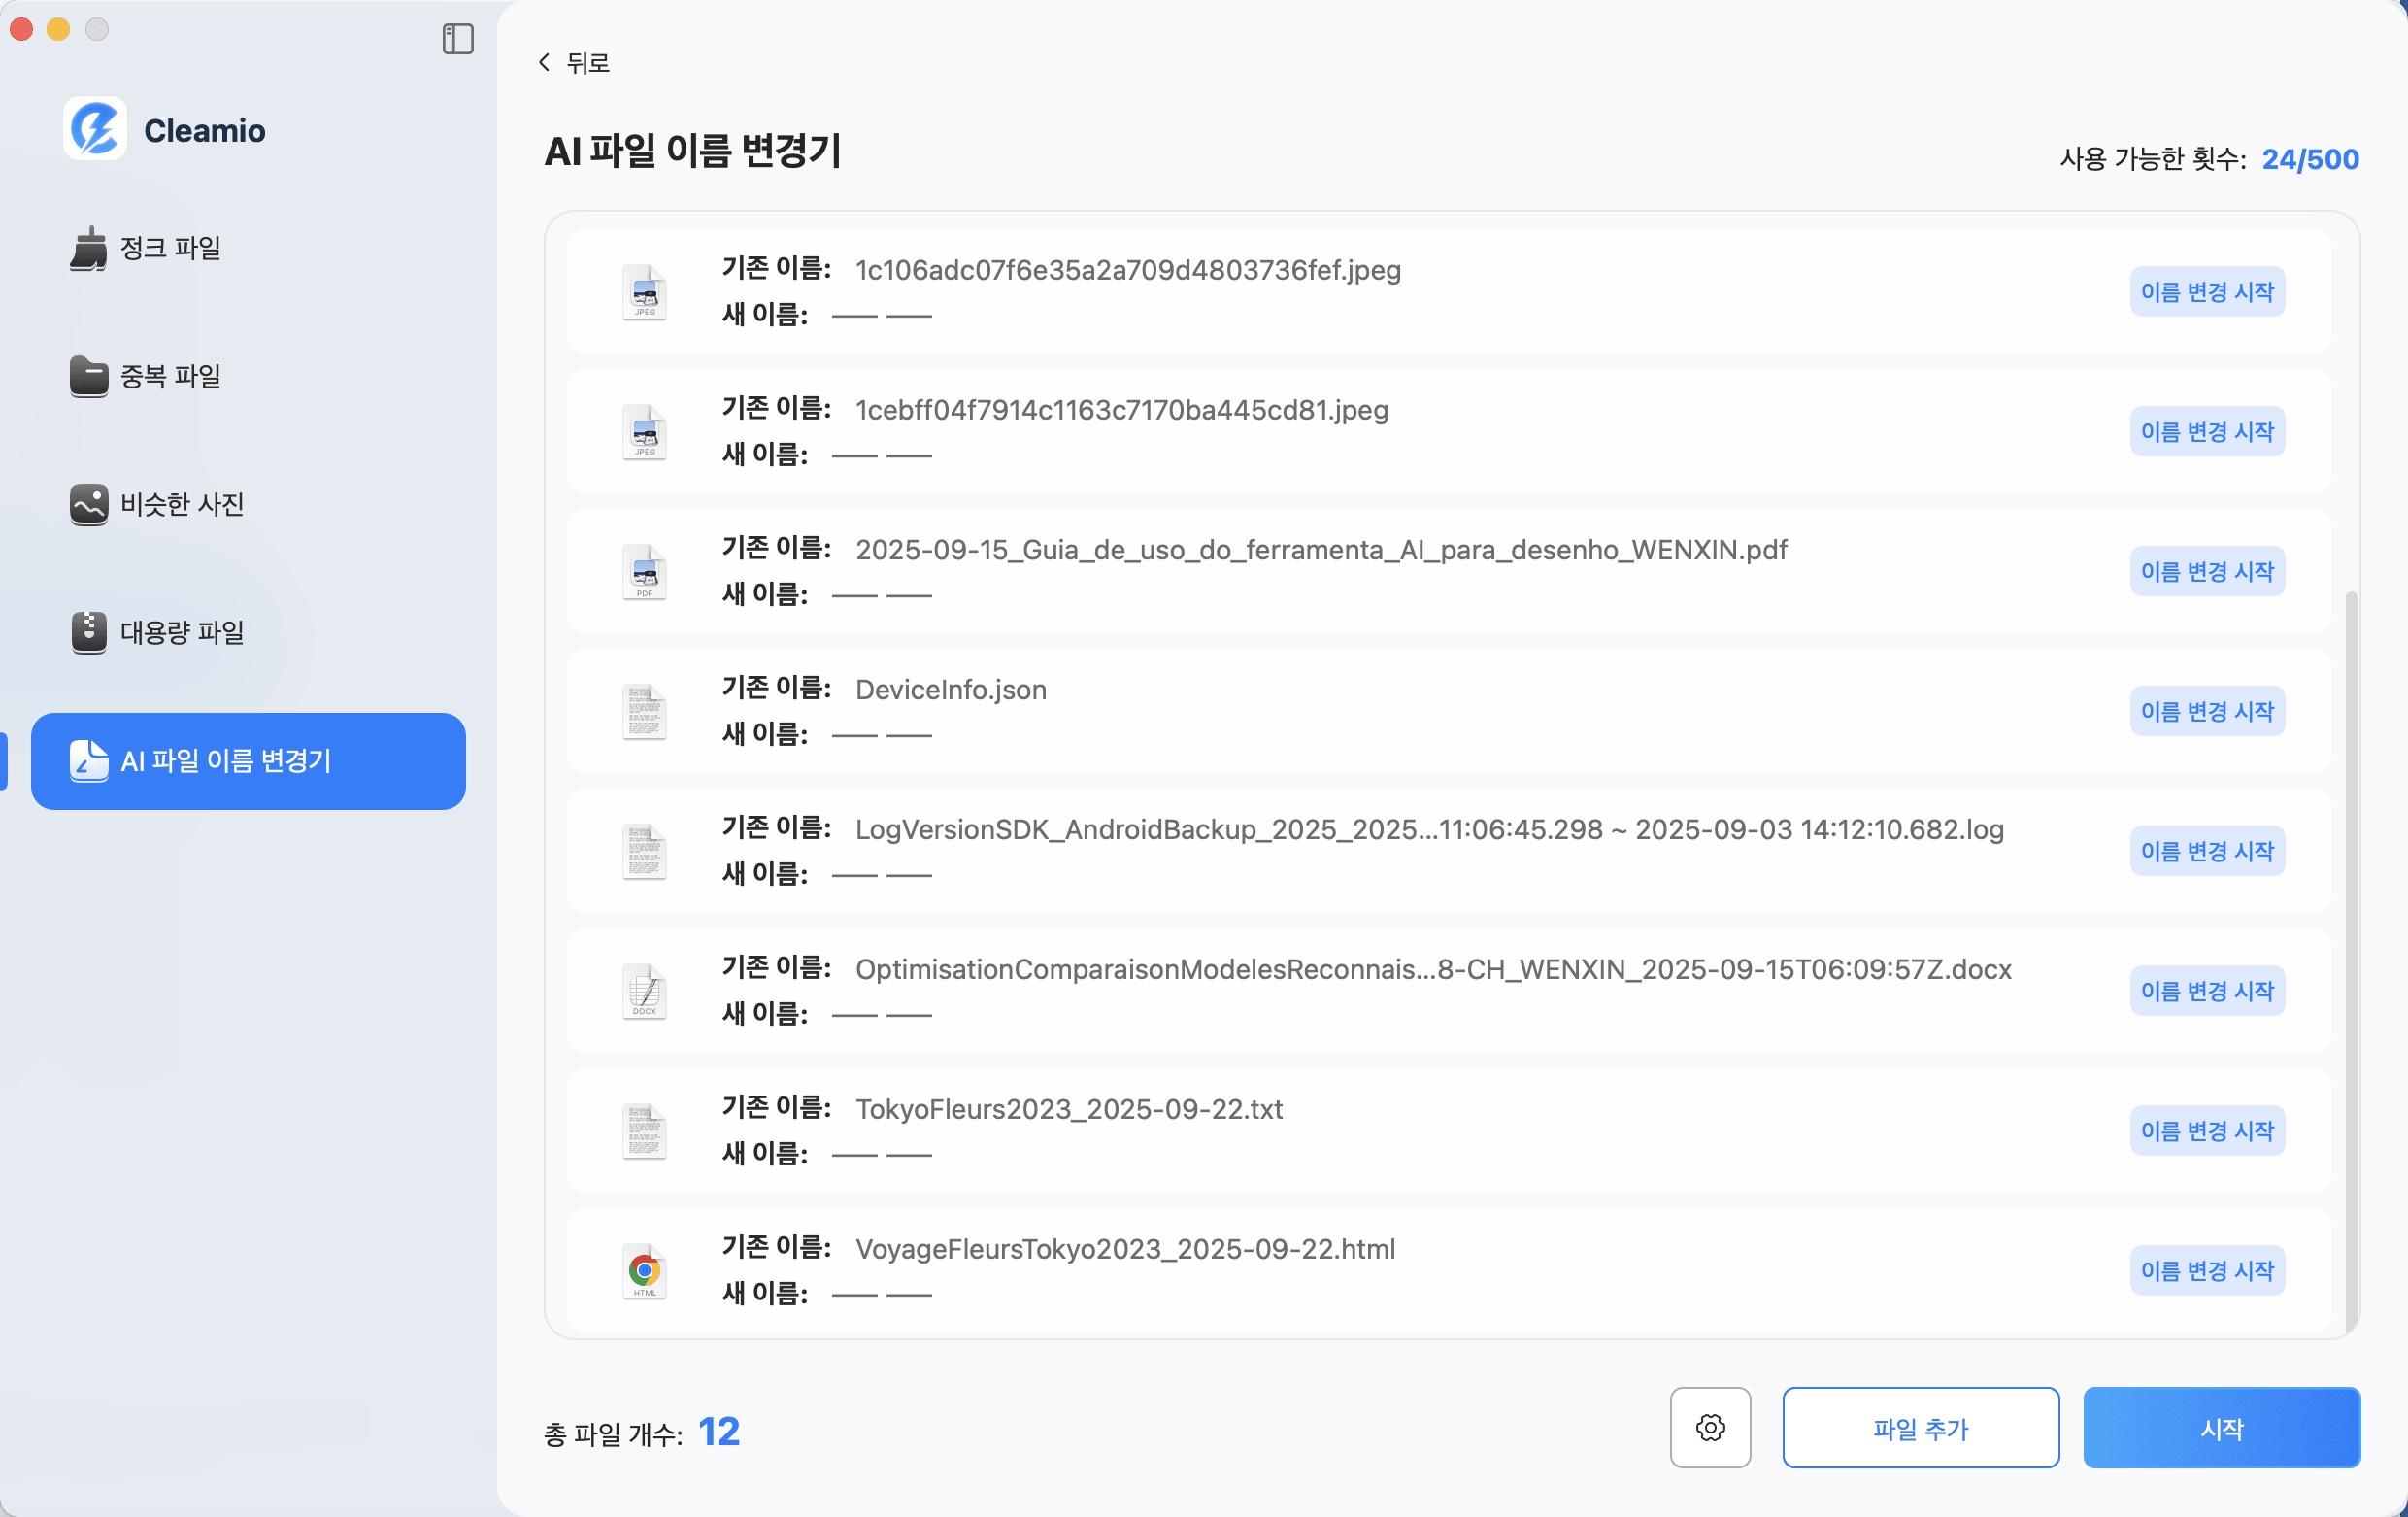This screenshot has width=2408, height=1517.
Task: Click the 시작 button
Action: pos(2222,1428)
